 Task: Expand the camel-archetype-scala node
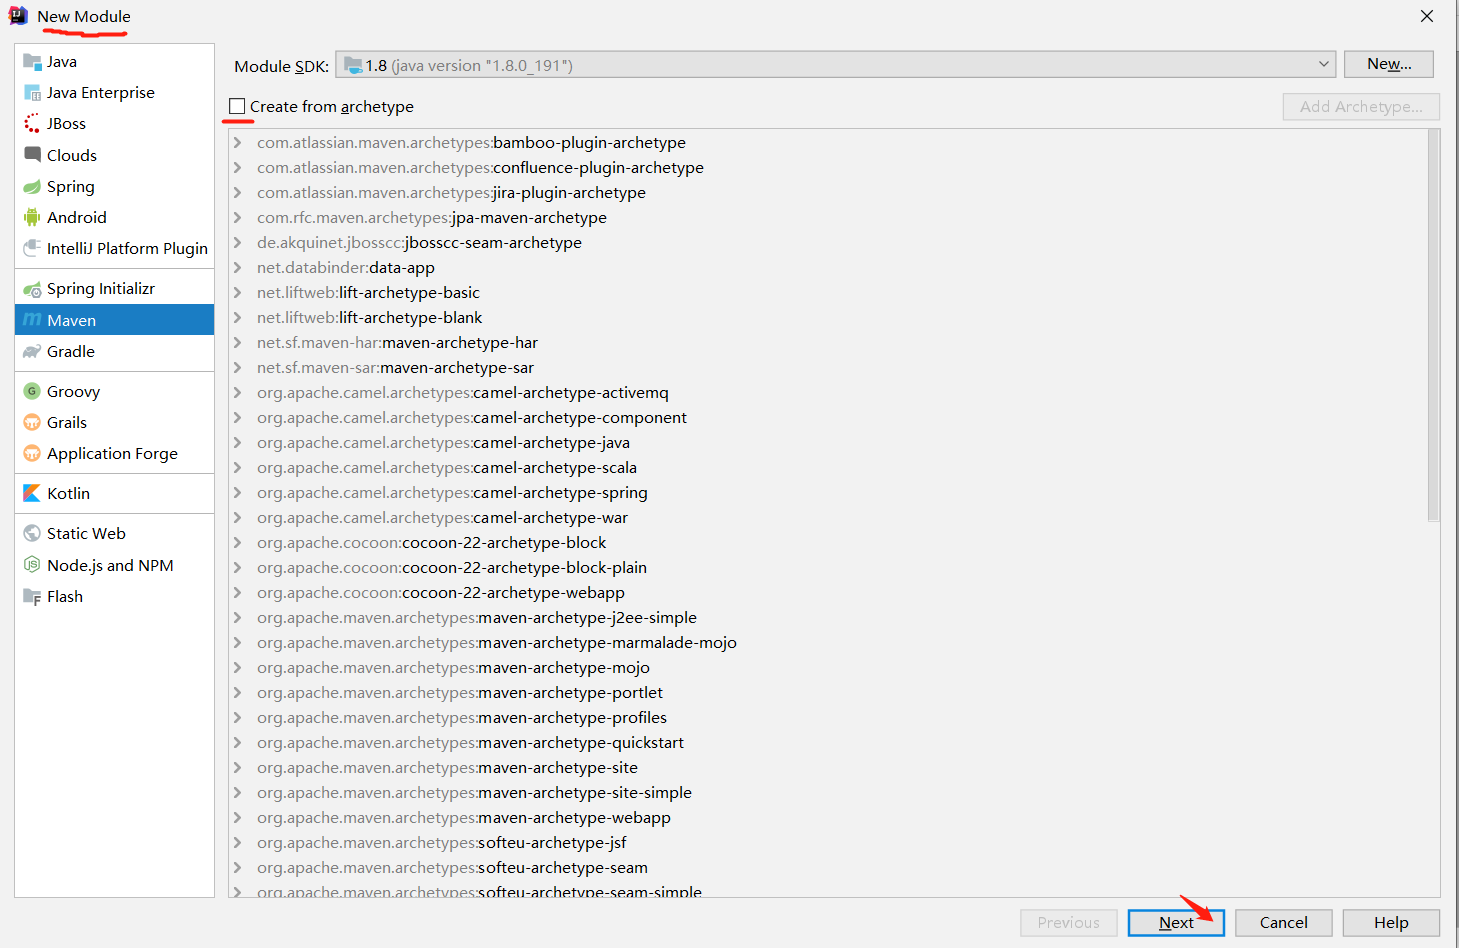pos(238,468)
